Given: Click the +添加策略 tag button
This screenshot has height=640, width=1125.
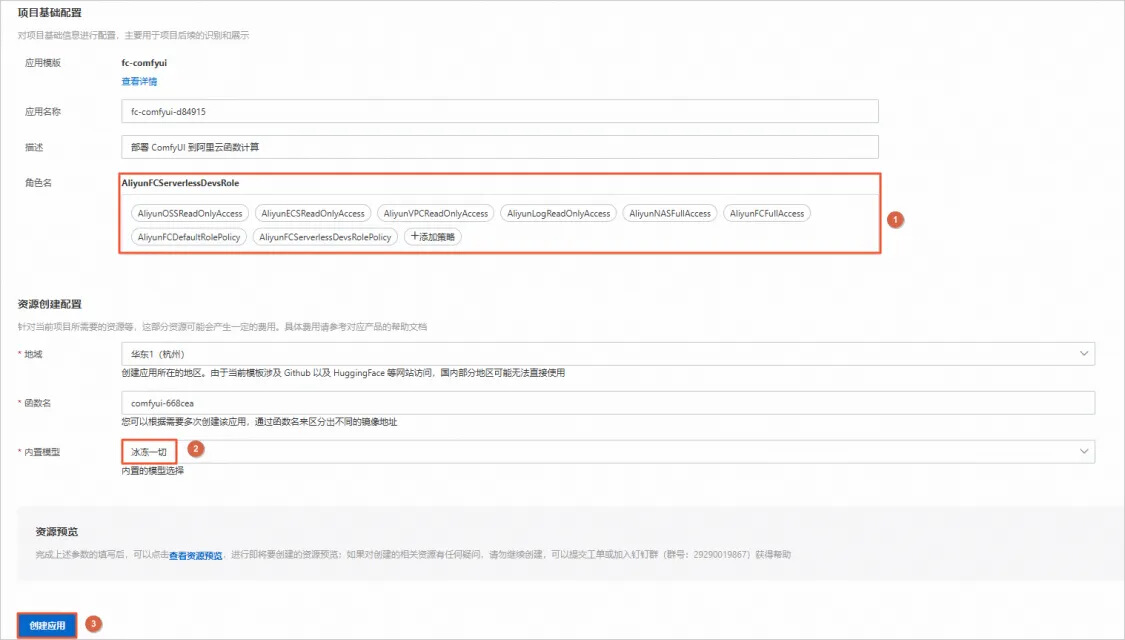Looking at the screenshot, I should click(433, 237).
